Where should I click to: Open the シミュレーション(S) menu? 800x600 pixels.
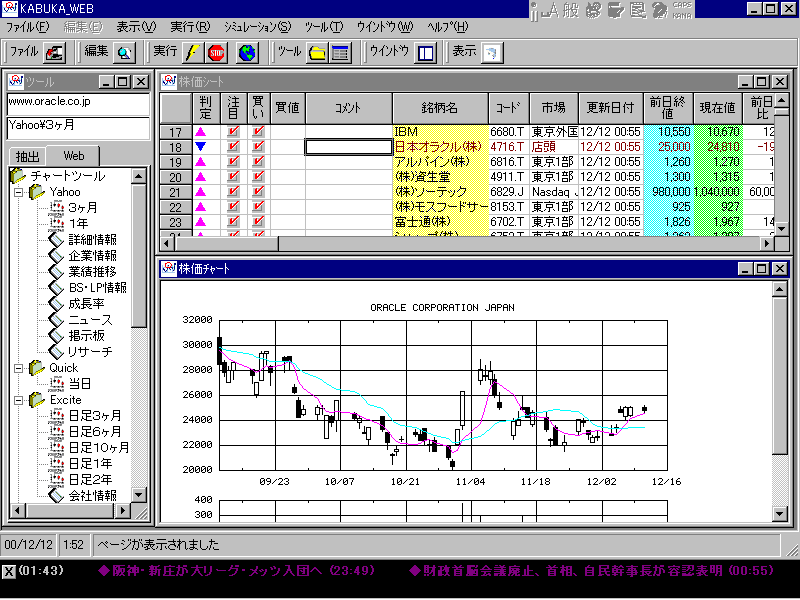point(258,27)
